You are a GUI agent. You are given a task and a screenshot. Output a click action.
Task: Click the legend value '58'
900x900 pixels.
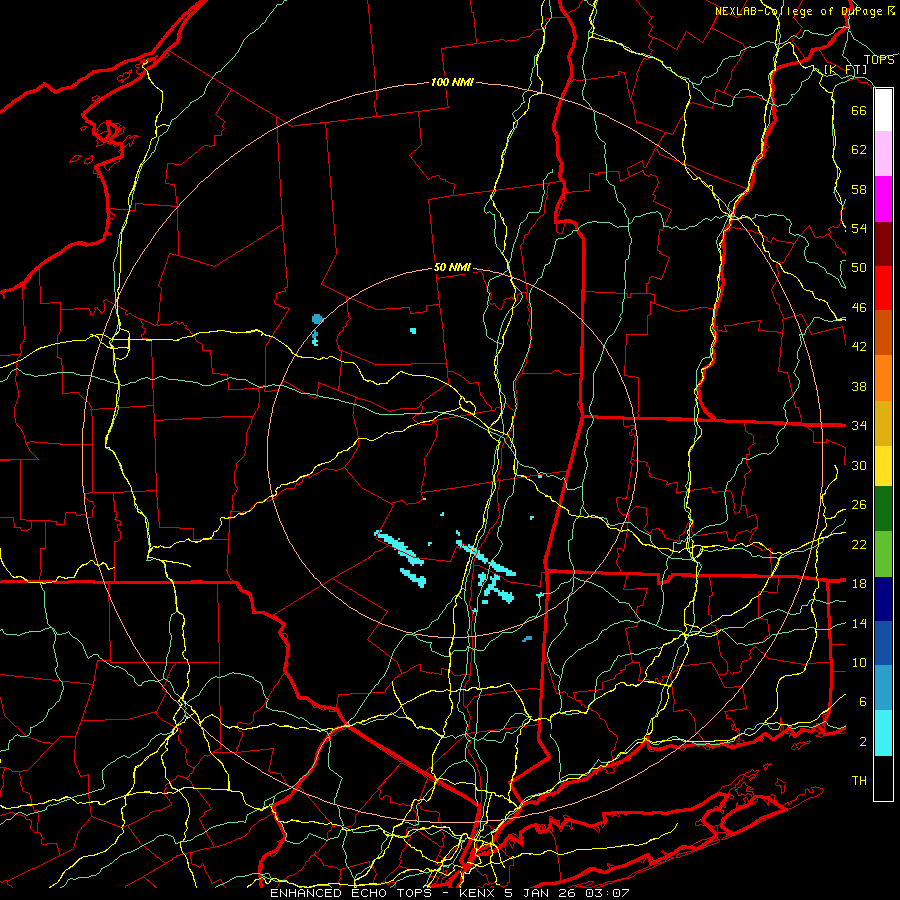[859, 189]
